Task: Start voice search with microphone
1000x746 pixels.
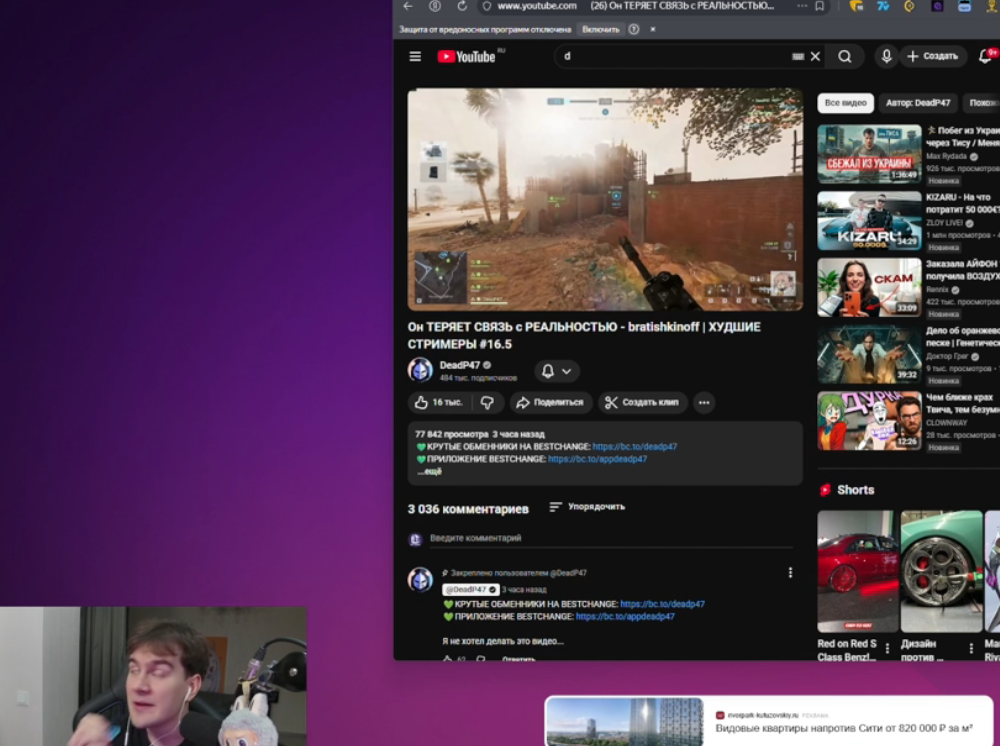Action: 886,57
